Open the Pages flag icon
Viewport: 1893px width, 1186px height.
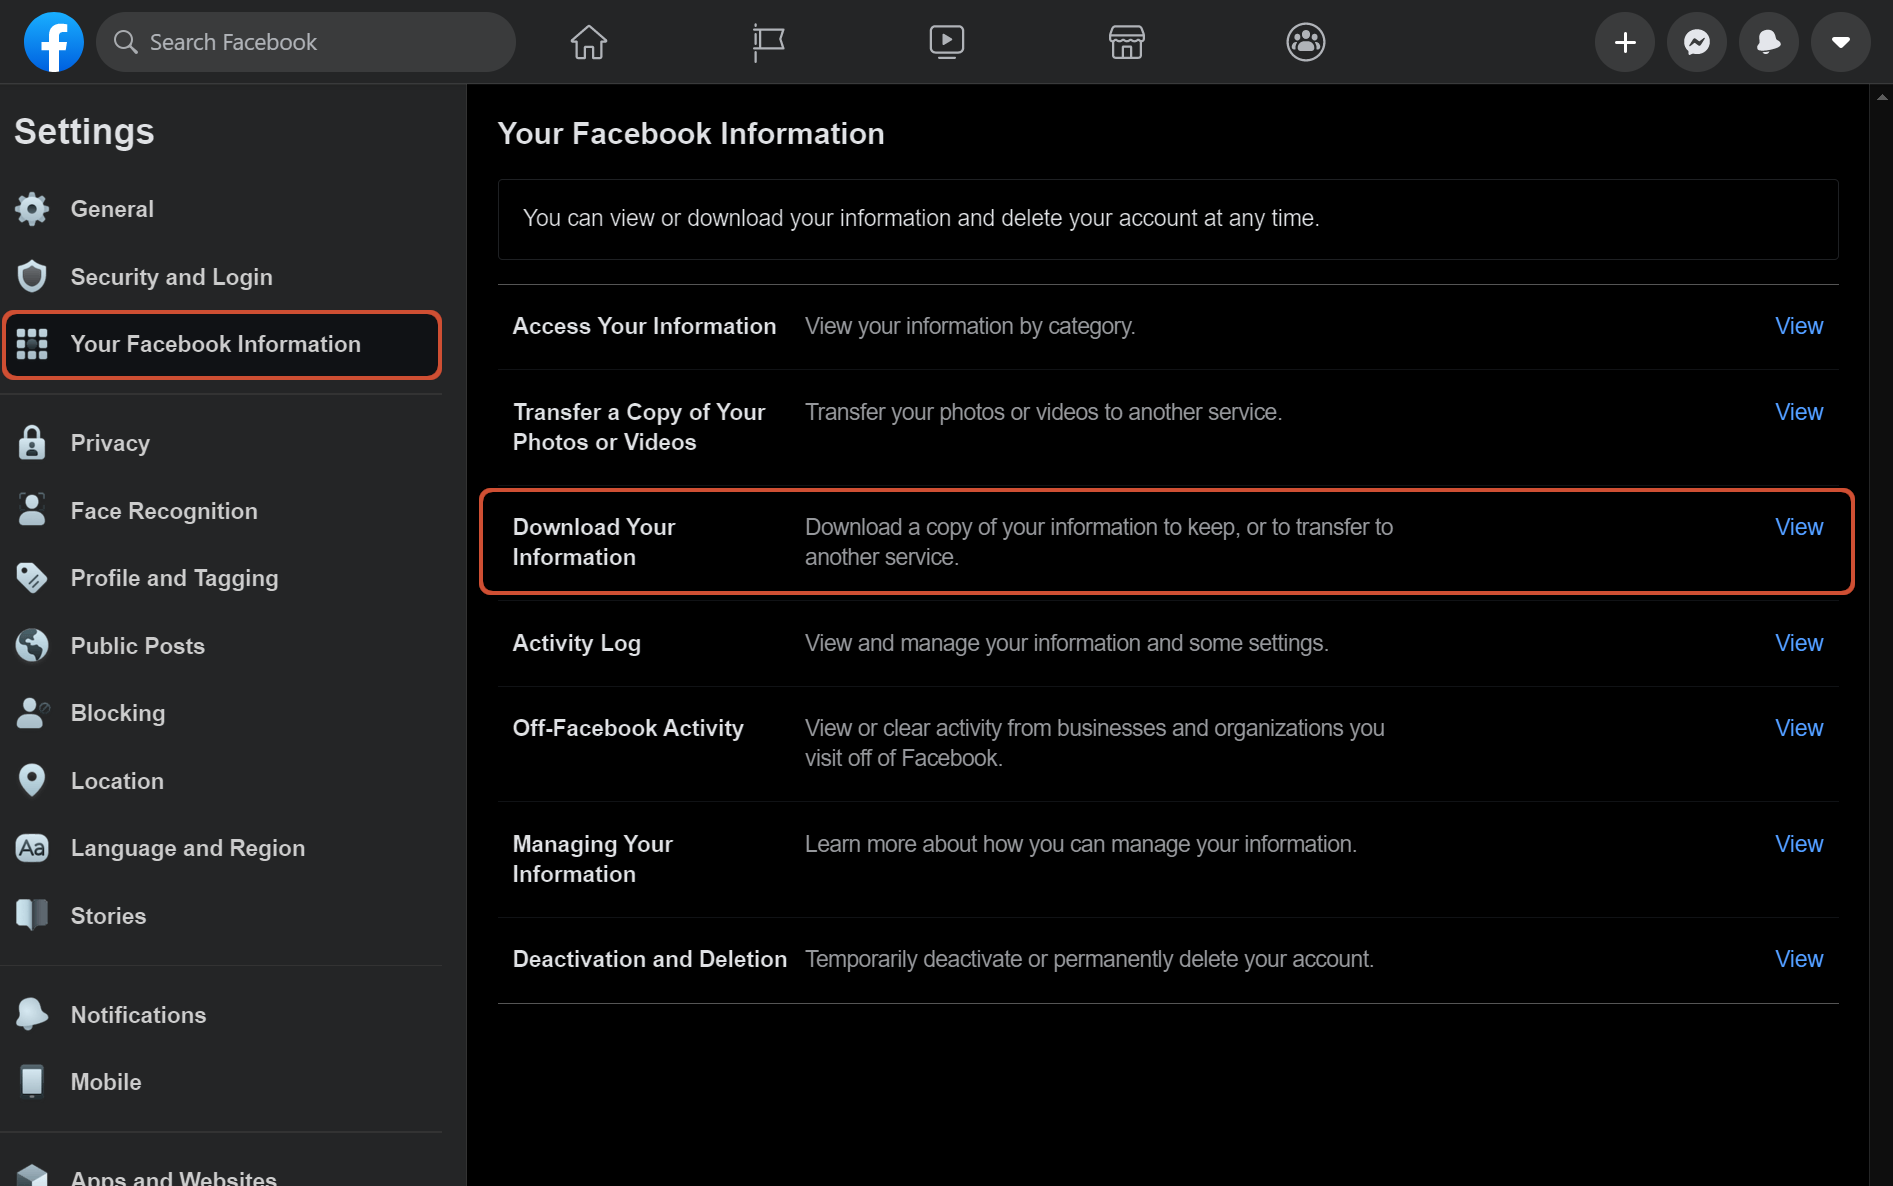pos(767,42)
